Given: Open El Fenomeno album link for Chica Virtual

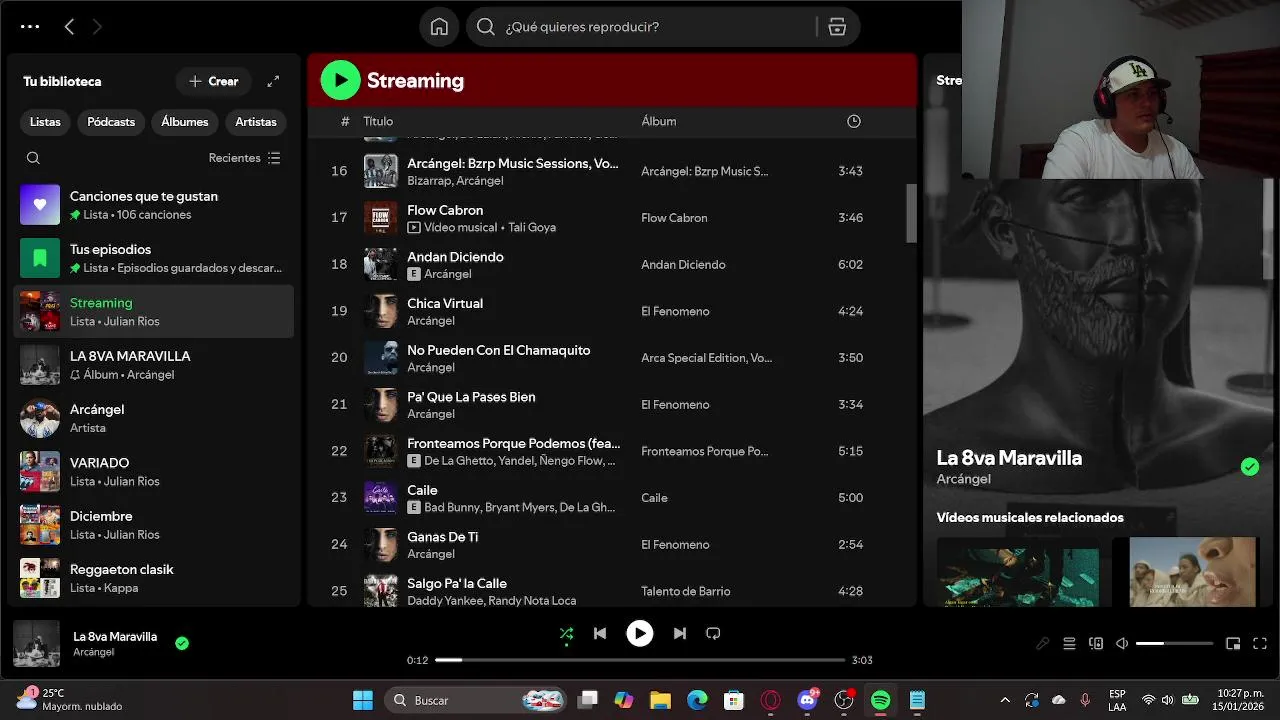Looking at the screenshot, I should pyautogui.click(x=675, y=311).
